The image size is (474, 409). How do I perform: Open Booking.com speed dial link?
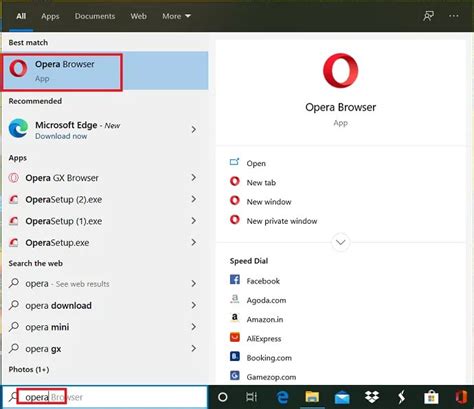tap(269, 358)
